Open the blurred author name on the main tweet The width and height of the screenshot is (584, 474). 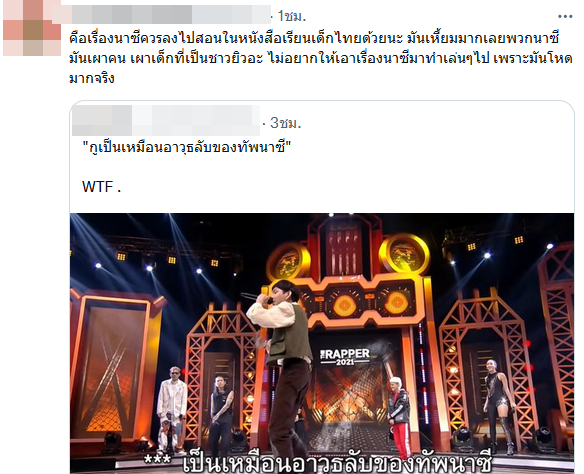(166, 15)
